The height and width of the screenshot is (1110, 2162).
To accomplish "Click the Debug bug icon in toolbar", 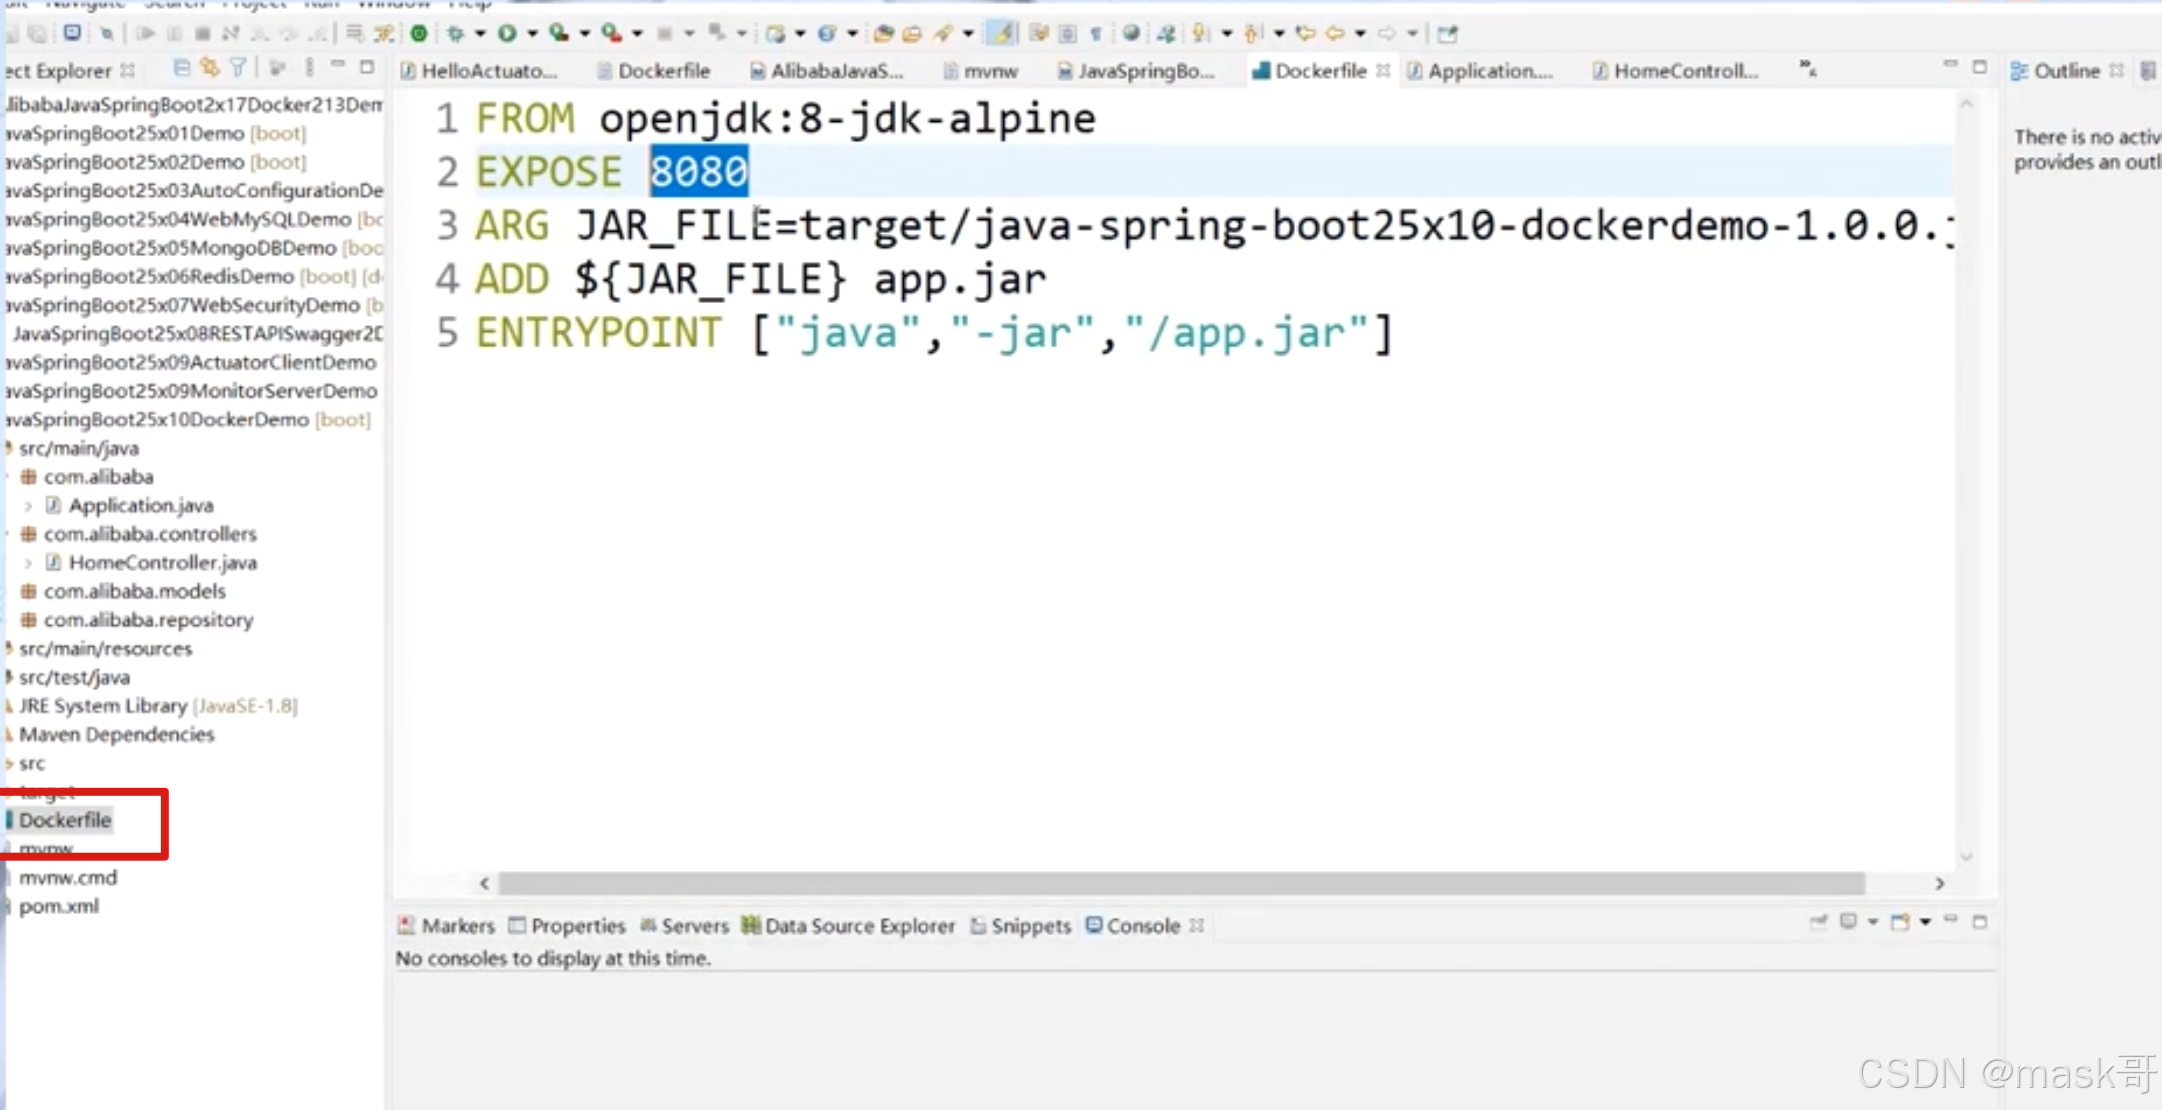I will 456,34.
